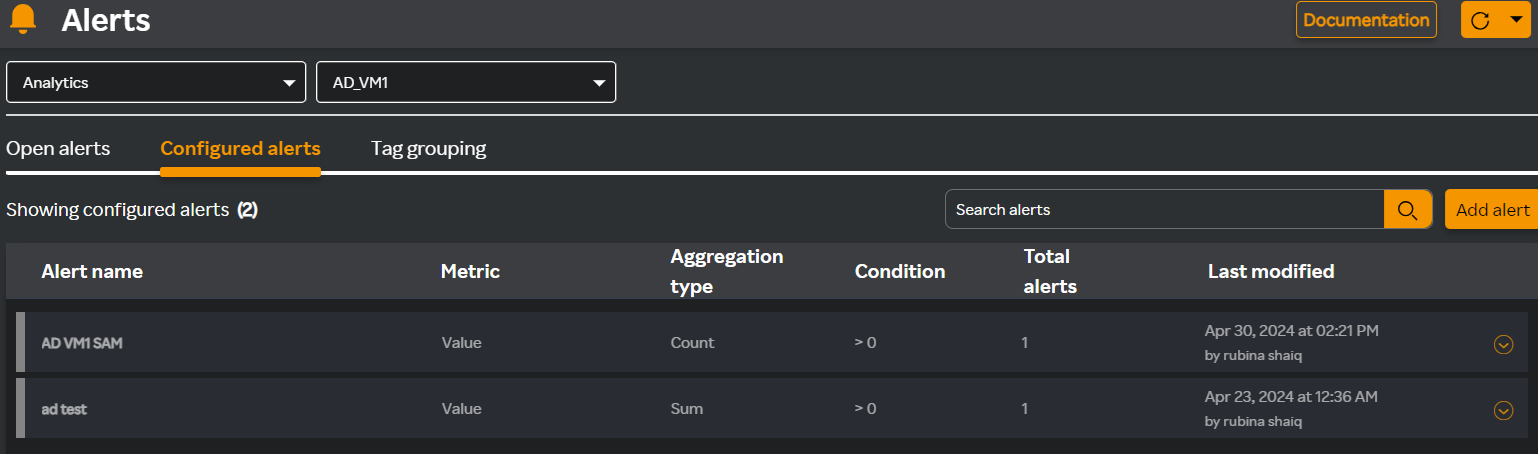This screenshot has height=454, width=1538.
Task: Switch to the Open alerts tab
Action: (58, 149)
